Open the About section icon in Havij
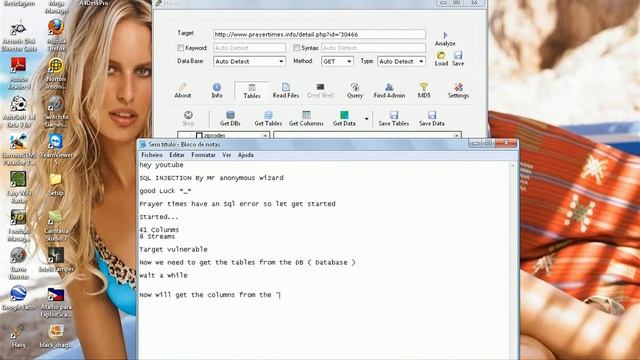This screenshot has height=360, width=640. 182,87
